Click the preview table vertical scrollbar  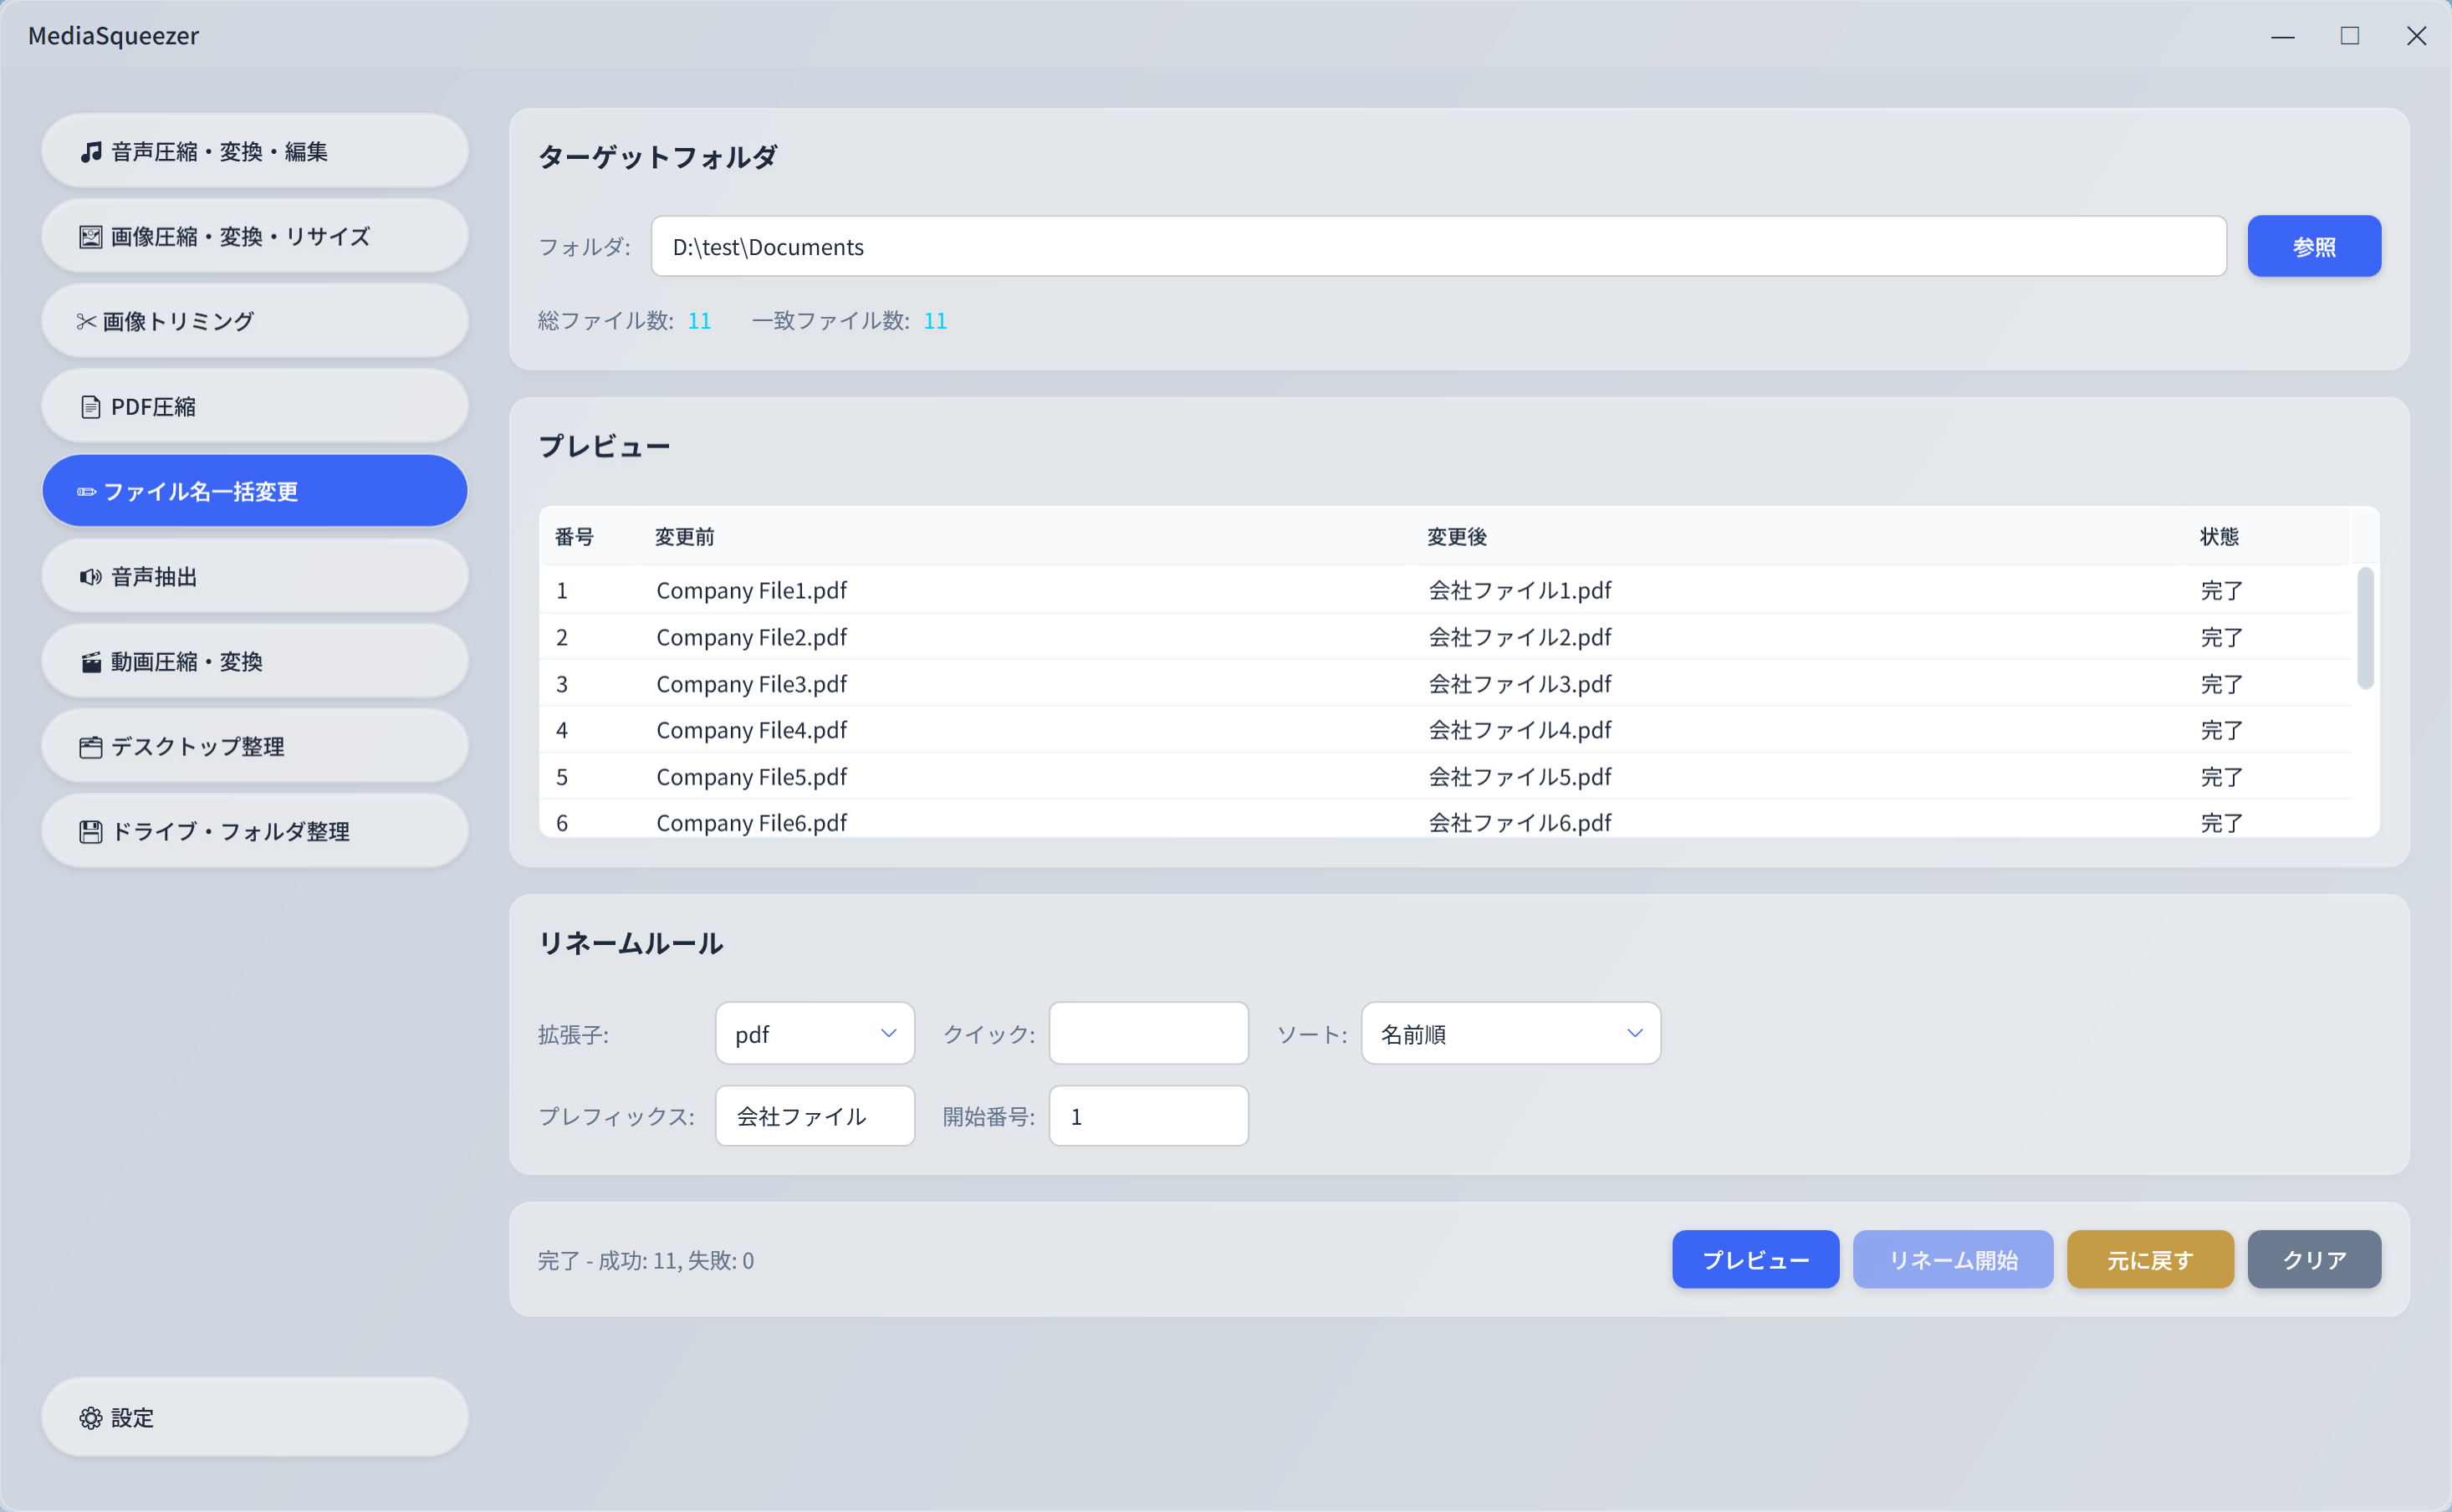2364,629
